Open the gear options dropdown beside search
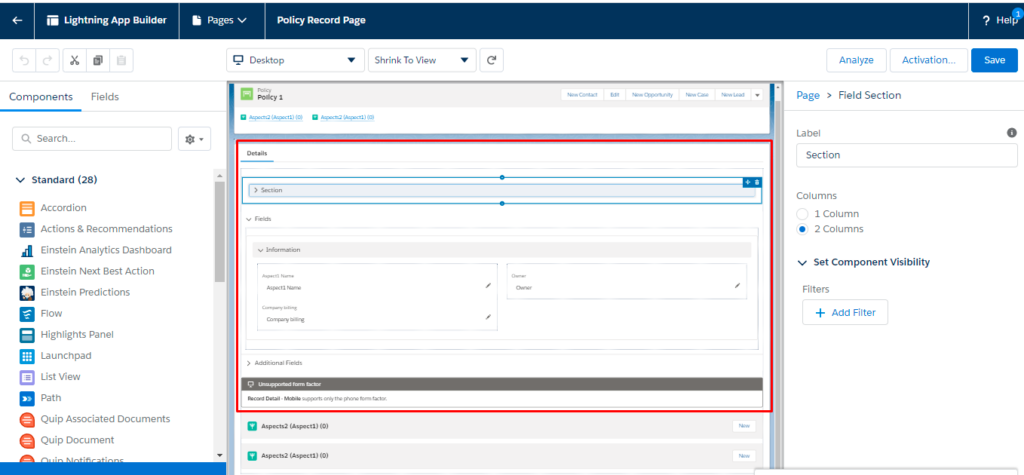This screenshot has height=475, width=1024. [x=195, y=139]
